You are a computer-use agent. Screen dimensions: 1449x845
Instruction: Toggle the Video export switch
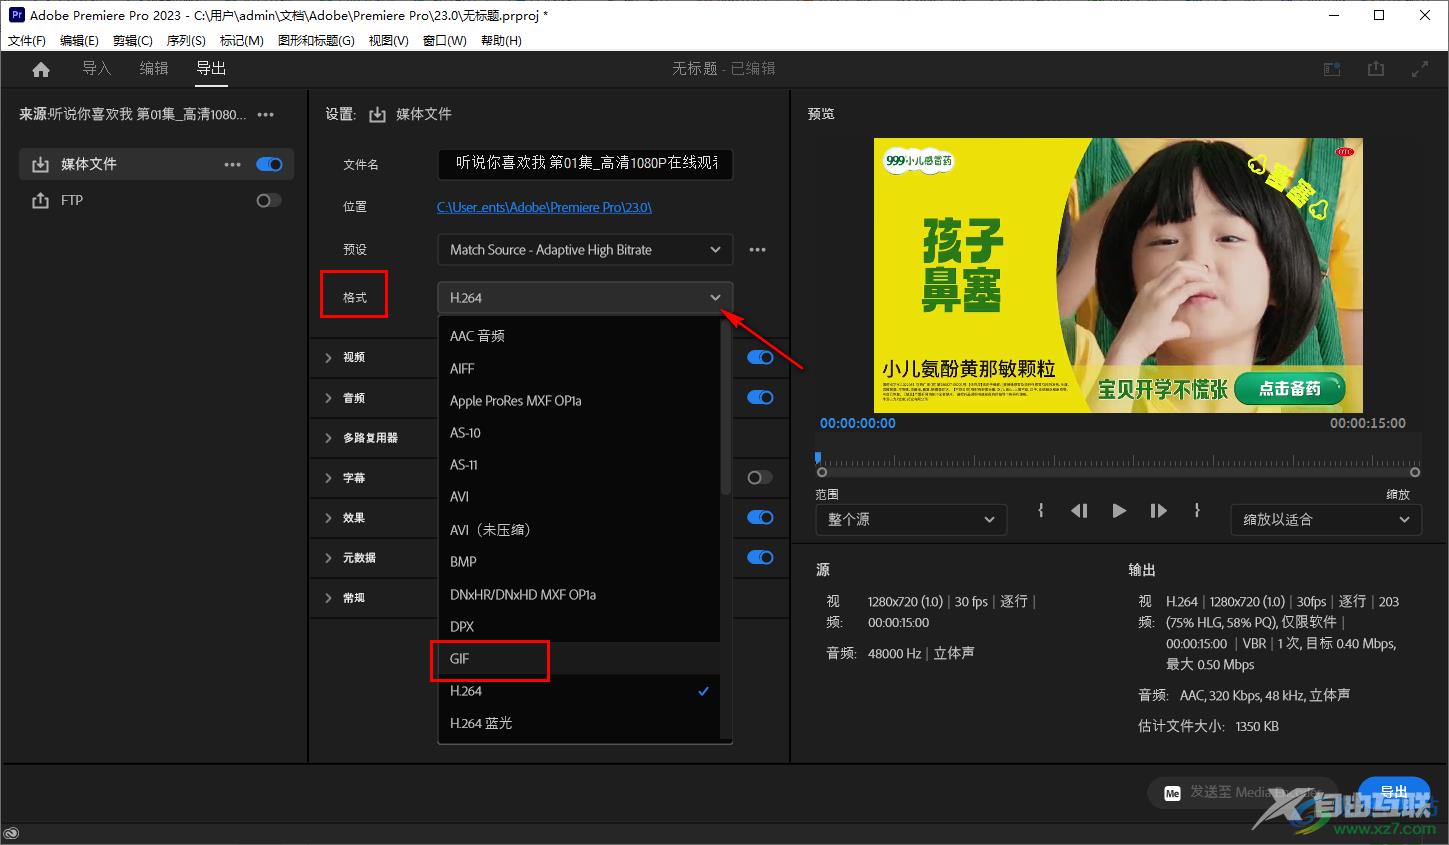(x=760, y=357)
